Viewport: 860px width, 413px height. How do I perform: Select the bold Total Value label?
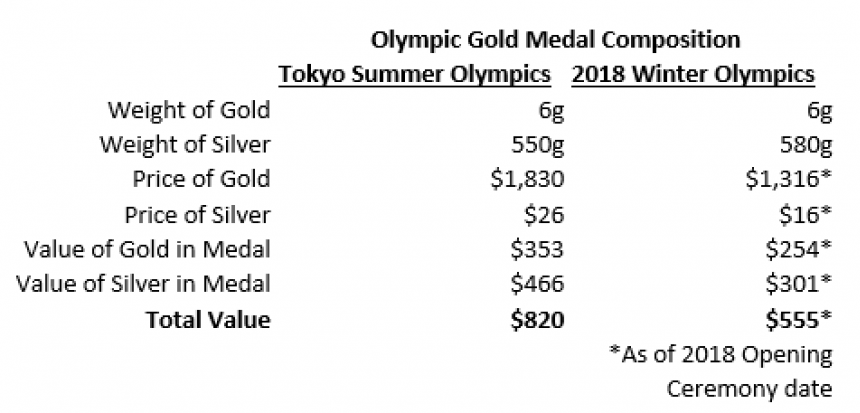[208, 320]
